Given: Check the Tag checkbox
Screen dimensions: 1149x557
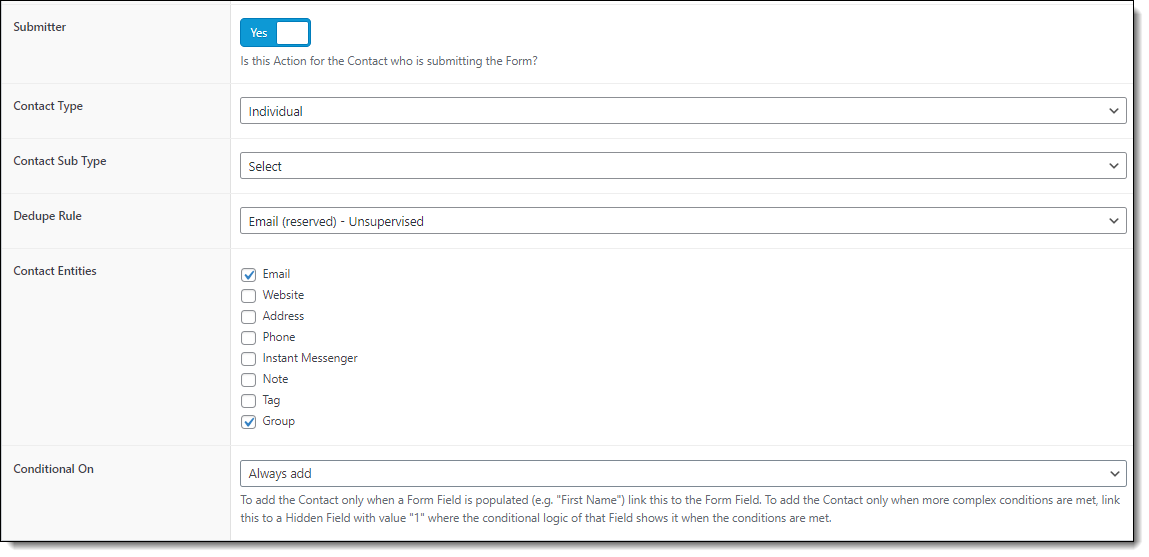Looking at the screenshot, I should (248, 401).
